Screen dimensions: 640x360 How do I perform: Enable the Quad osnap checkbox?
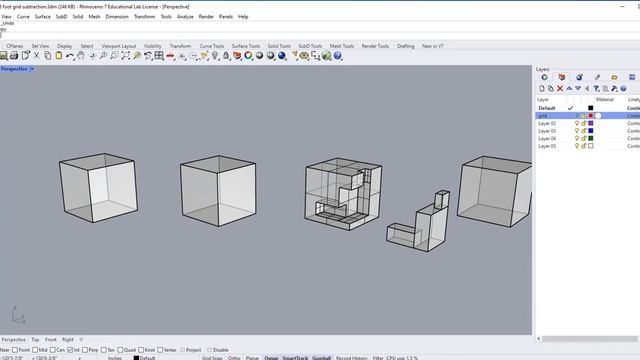120,350
